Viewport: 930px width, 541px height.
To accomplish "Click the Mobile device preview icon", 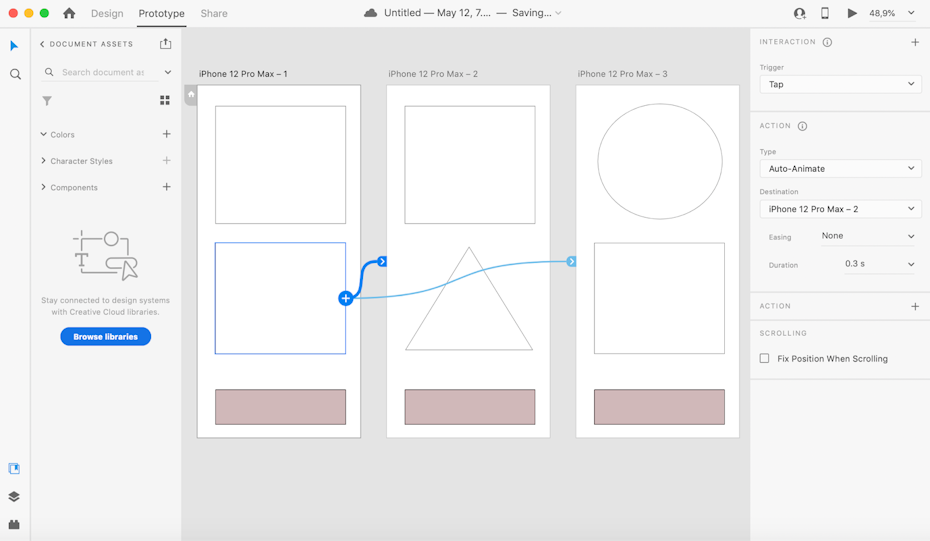I will (x=825, y=13).
